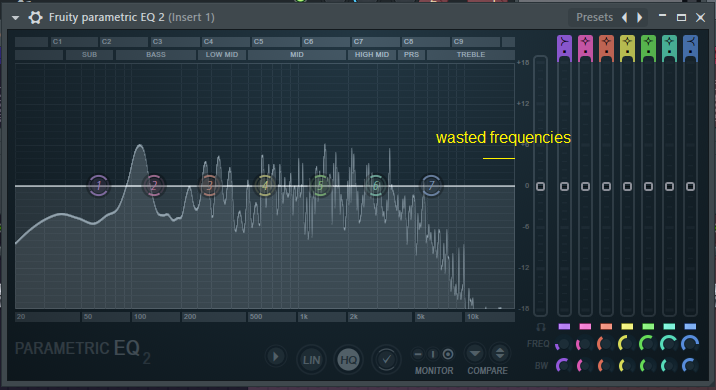Viewport: 716px width, 390px height.
Task: Click the LOW MID frequency range label
Action: 222,55
